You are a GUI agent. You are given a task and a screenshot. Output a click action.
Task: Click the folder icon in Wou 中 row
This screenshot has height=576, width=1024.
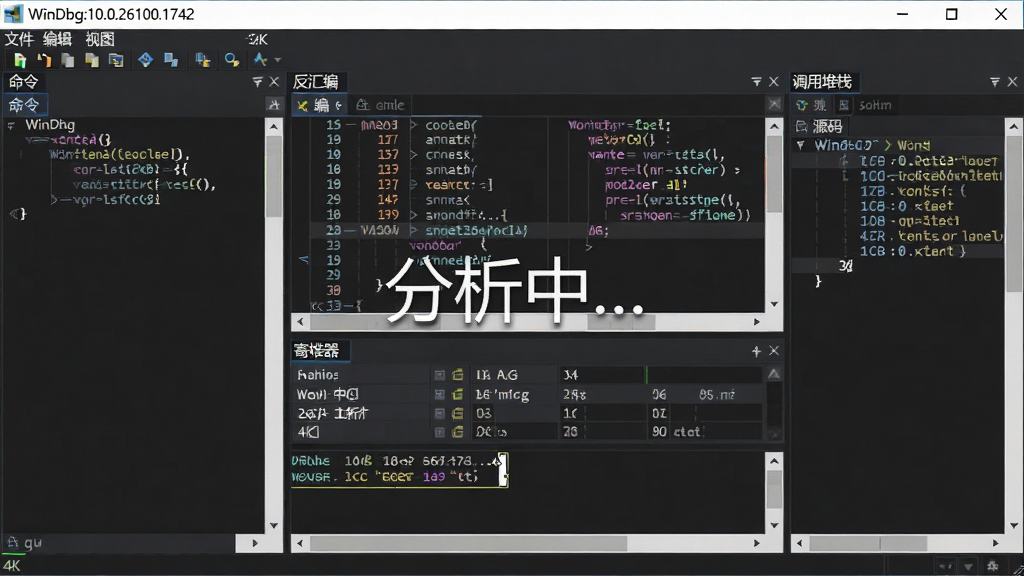[458, 394]
